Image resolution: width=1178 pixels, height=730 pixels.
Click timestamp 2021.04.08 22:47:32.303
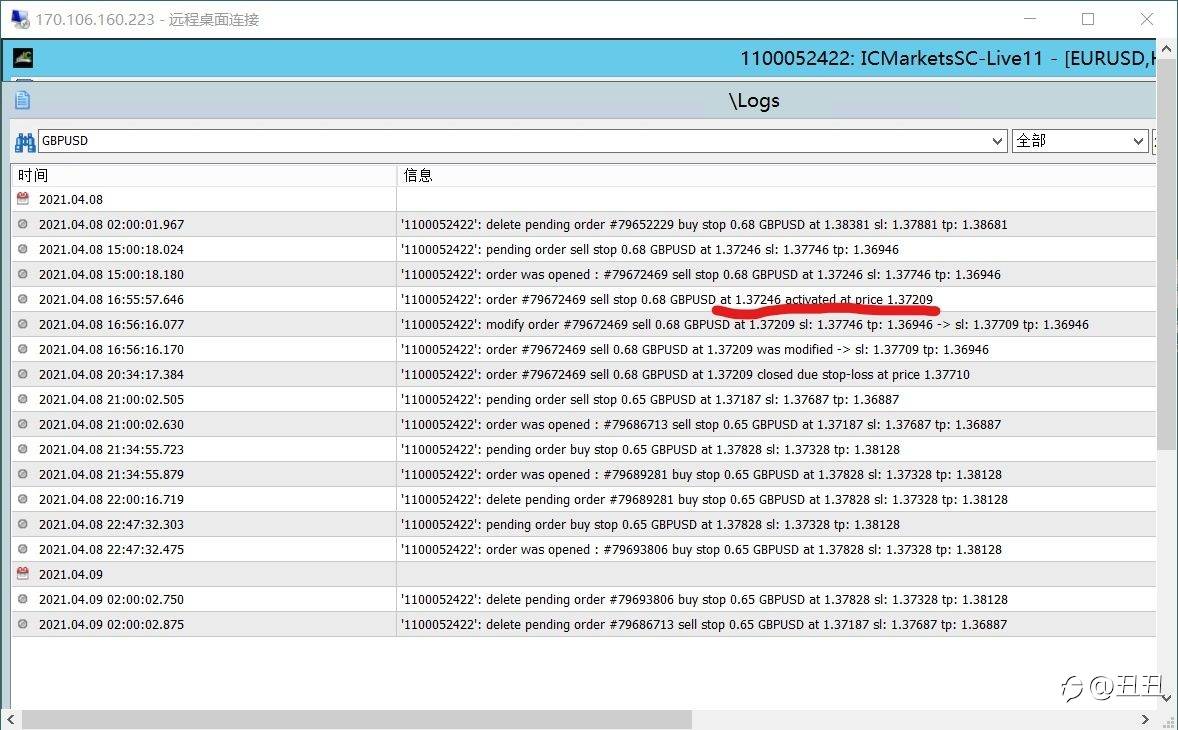(x=111, y=524)
